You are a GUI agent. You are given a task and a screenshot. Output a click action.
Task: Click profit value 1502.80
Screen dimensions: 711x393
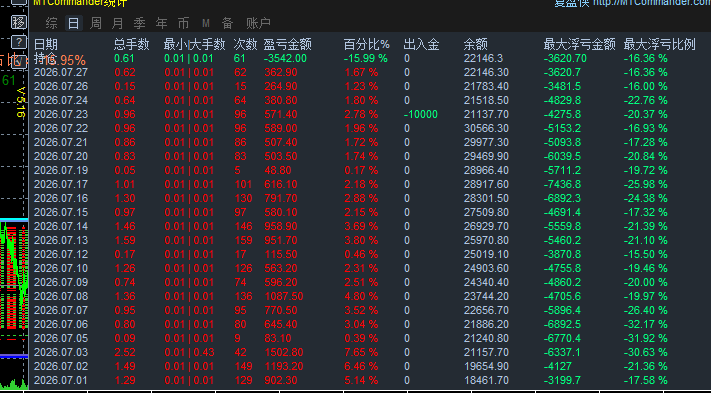coord(284,353)
